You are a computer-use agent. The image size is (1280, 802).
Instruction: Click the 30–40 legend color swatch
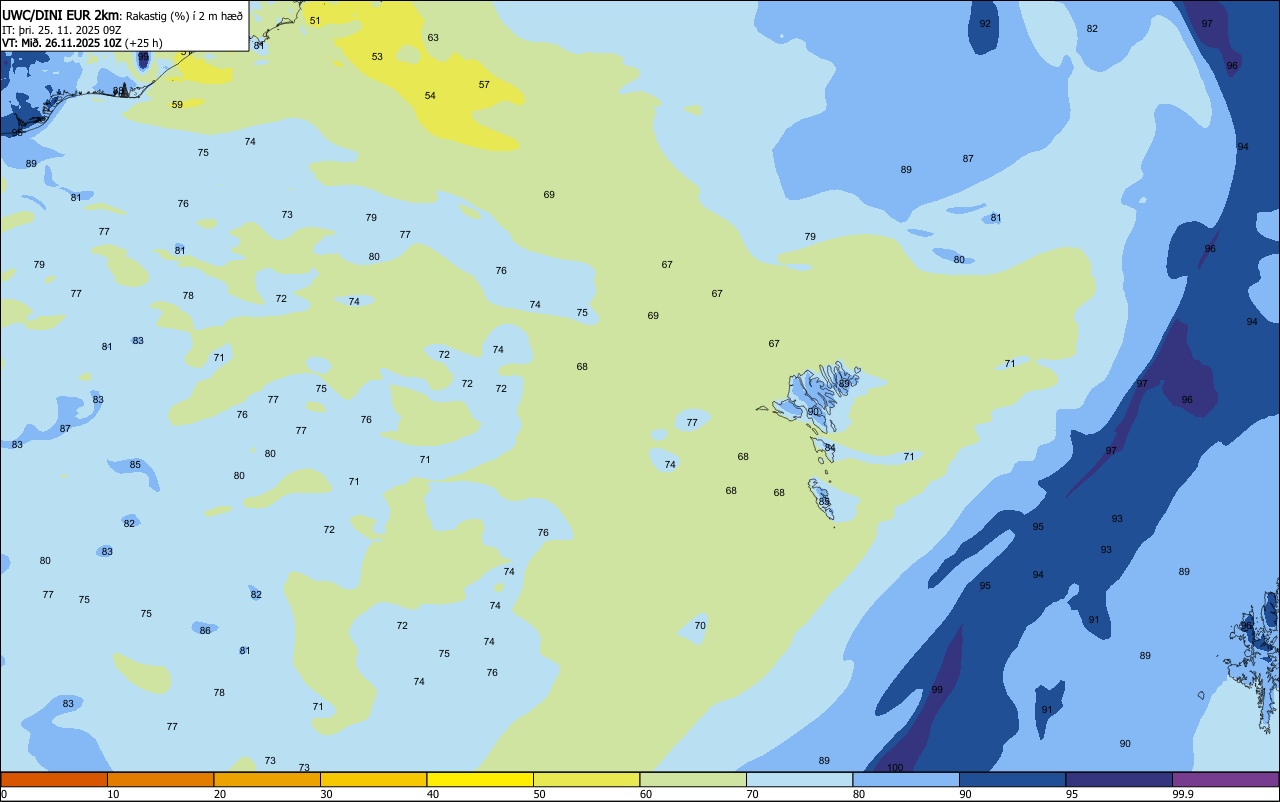(x=373, y=779)
